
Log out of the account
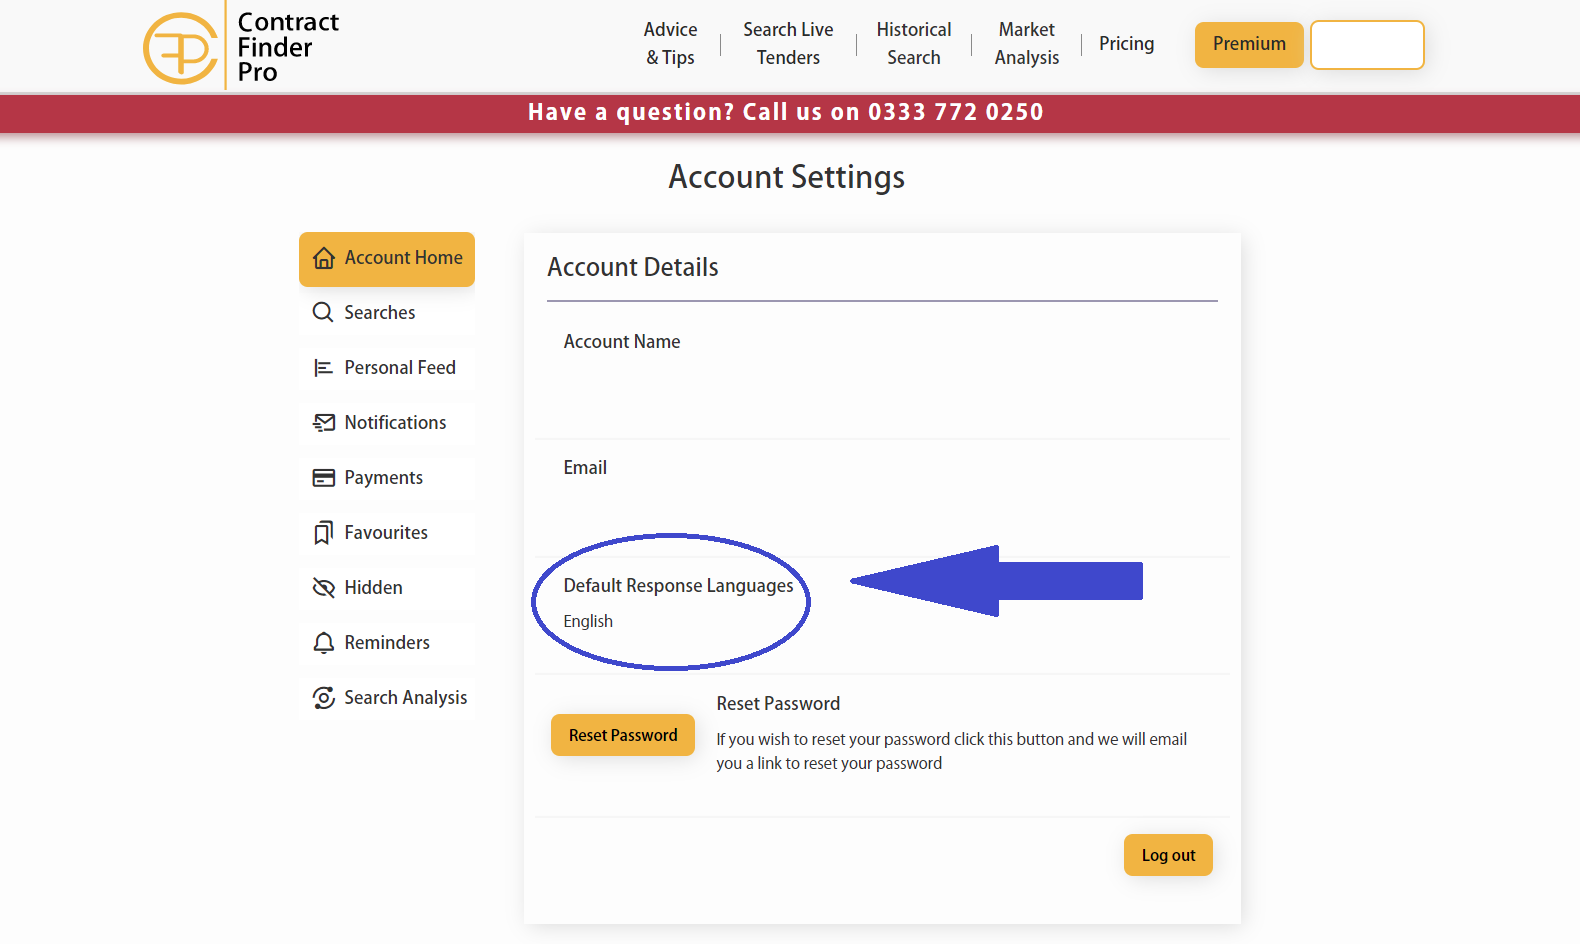[x=1168, y=856]
